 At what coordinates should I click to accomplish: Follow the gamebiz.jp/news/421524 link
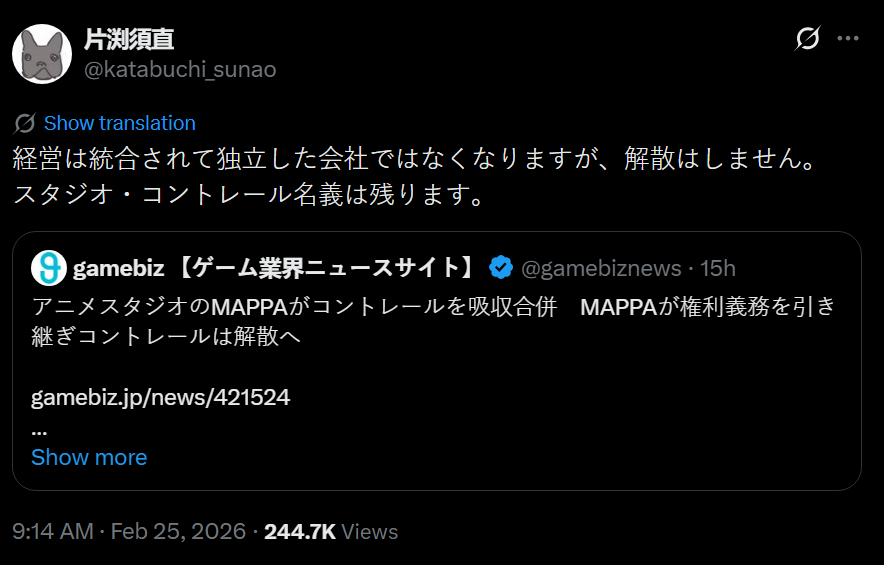point(161,397)
